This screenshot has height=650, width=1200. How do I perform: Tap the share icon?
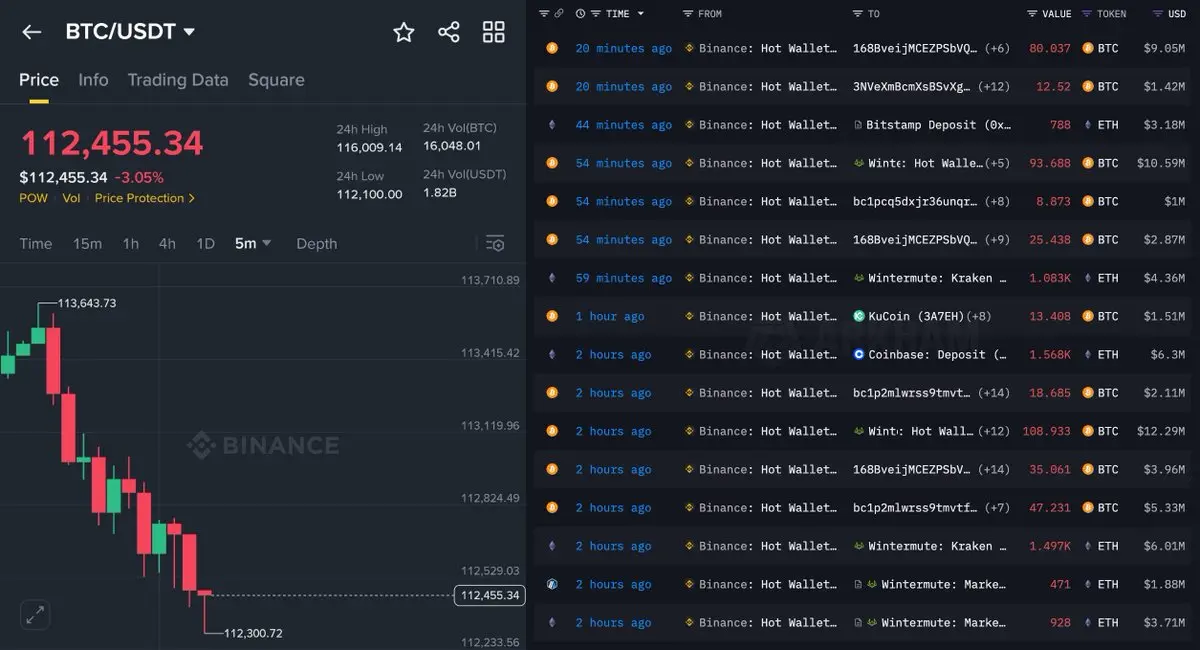point(449,32)
